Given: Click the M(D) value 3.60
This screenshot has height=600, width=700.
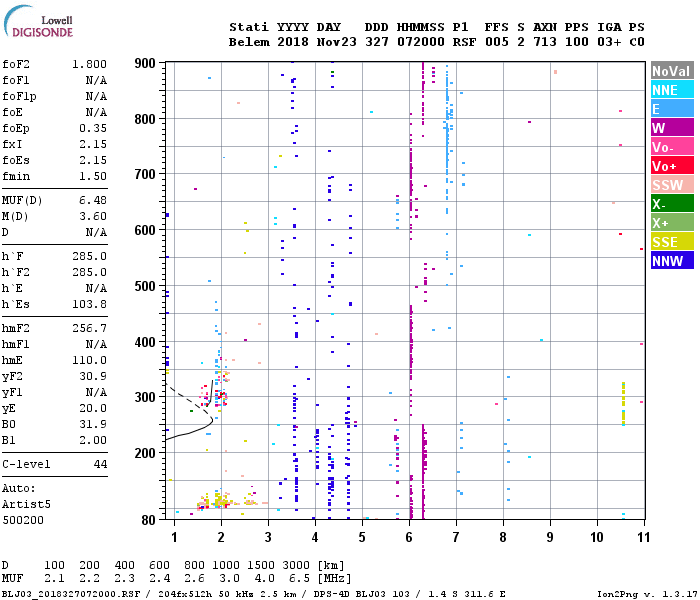Looking at the screenshot, I should [x=93, y=216].
